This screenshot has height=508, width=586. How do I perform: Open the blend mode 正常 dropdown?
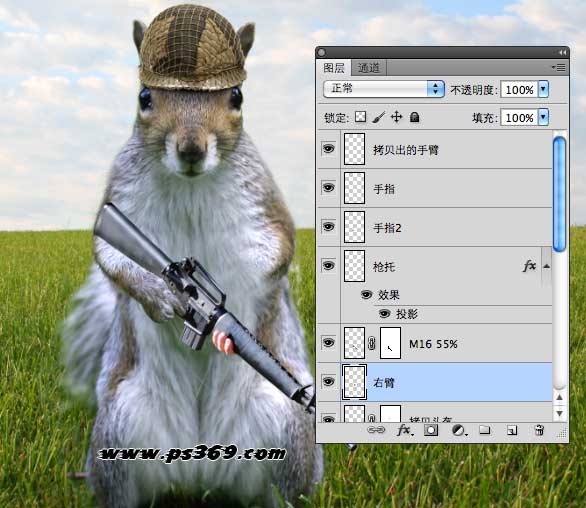click(x=384, y=89)
